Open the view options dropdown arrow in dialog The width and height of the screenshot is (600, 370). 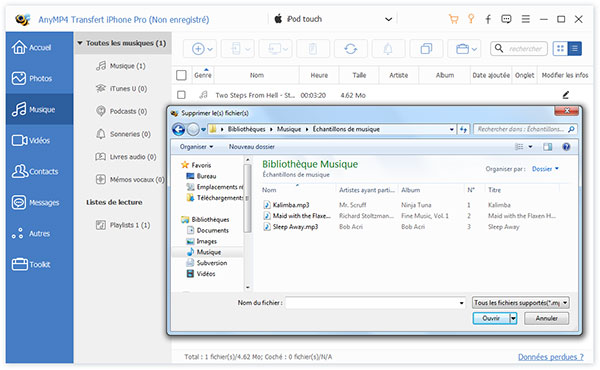[530, 147]
